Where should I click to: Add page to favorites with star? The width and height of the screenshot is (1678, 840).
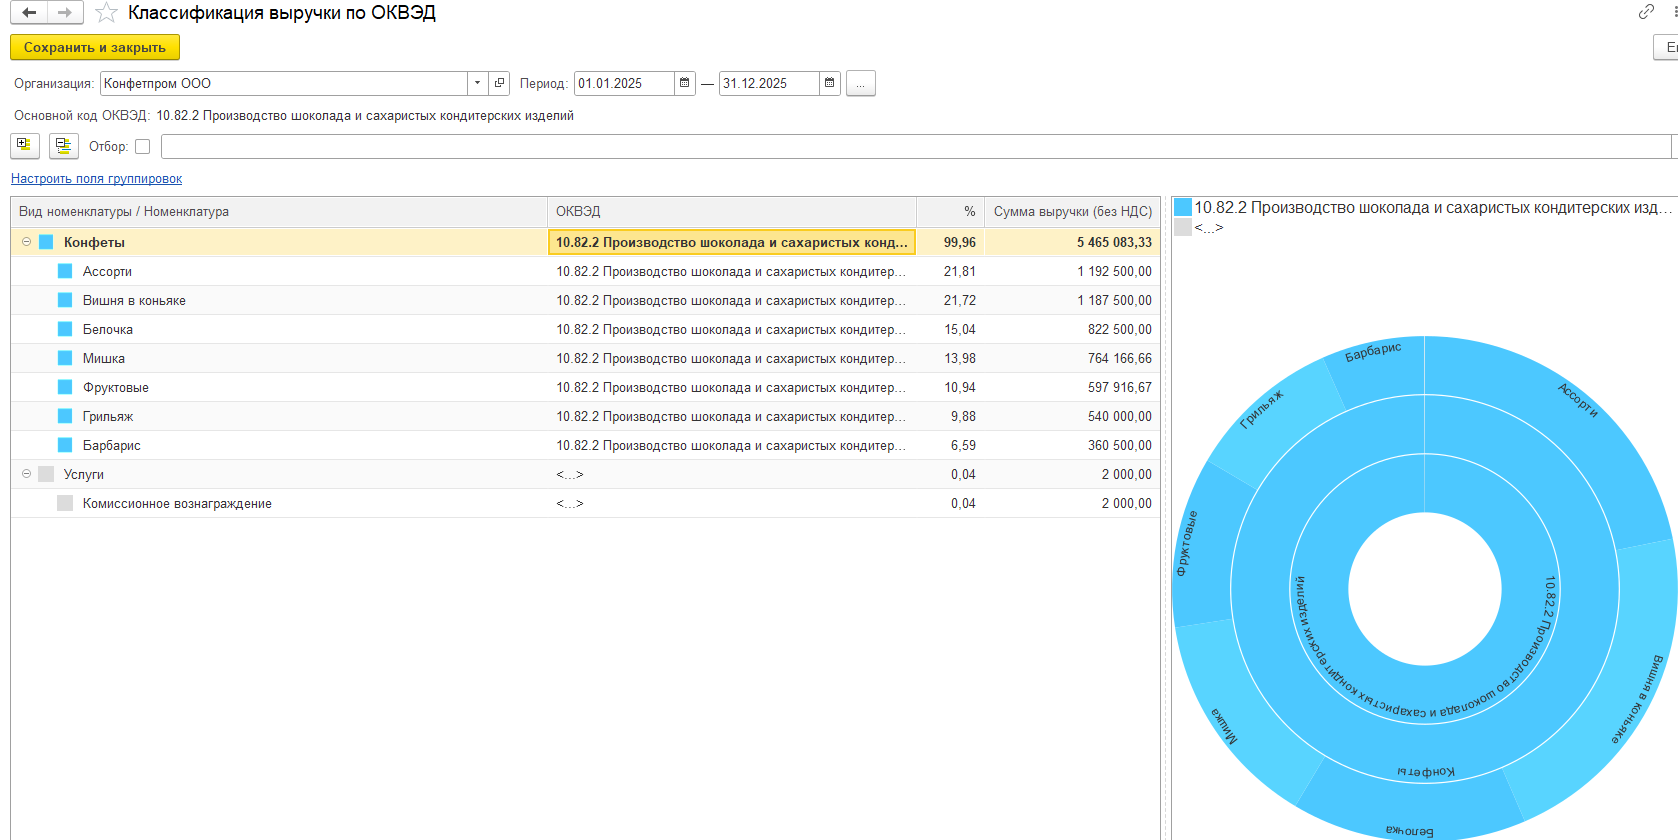(x=106, y=13)
